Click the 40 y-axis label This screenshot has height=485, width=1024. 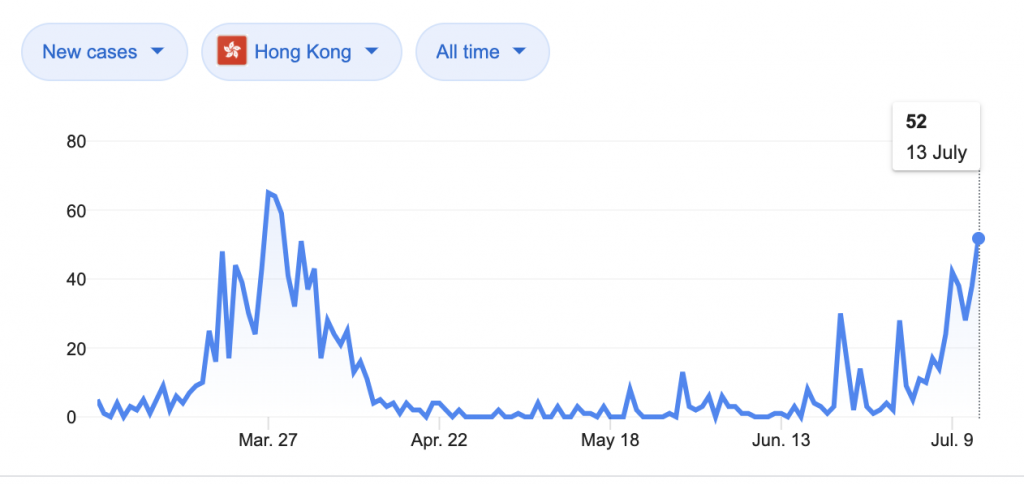tap(76, 279)
